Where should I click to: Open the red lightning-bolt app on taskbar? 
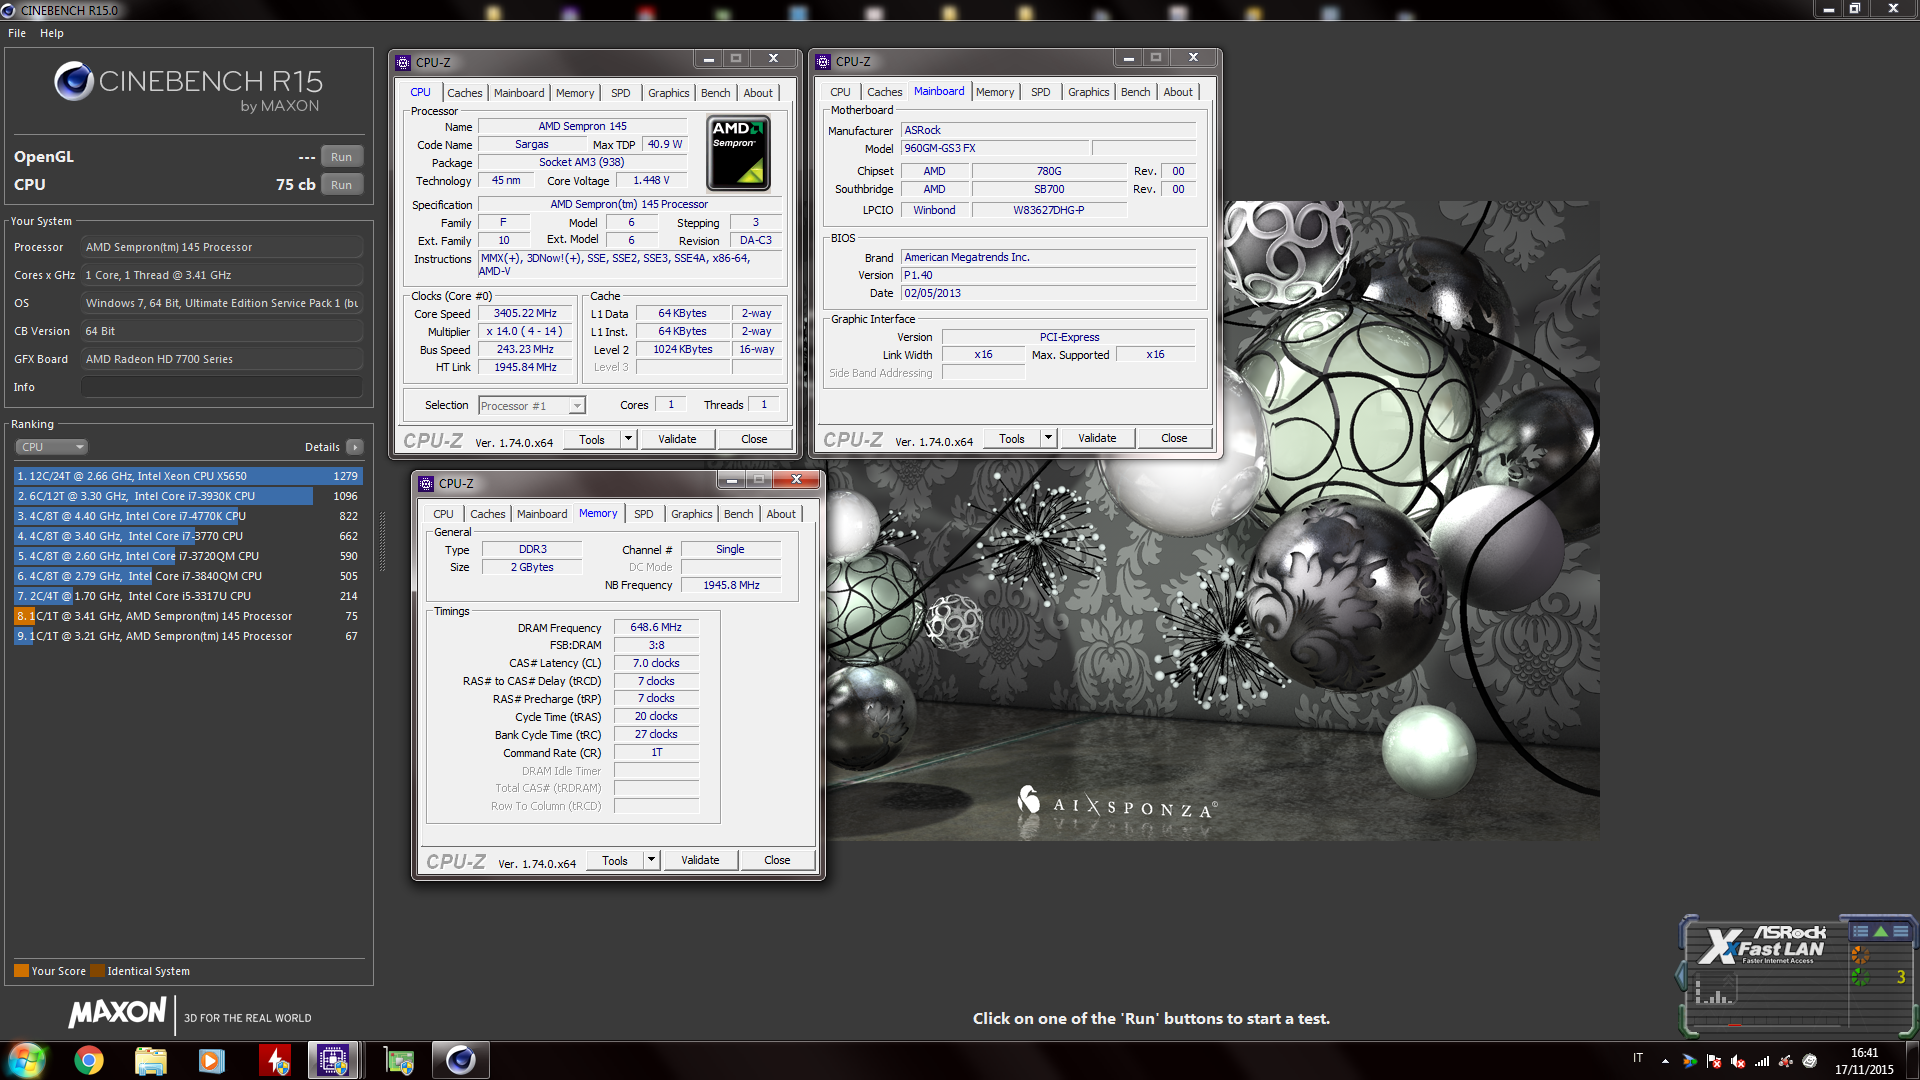[x=274, y=1060]
